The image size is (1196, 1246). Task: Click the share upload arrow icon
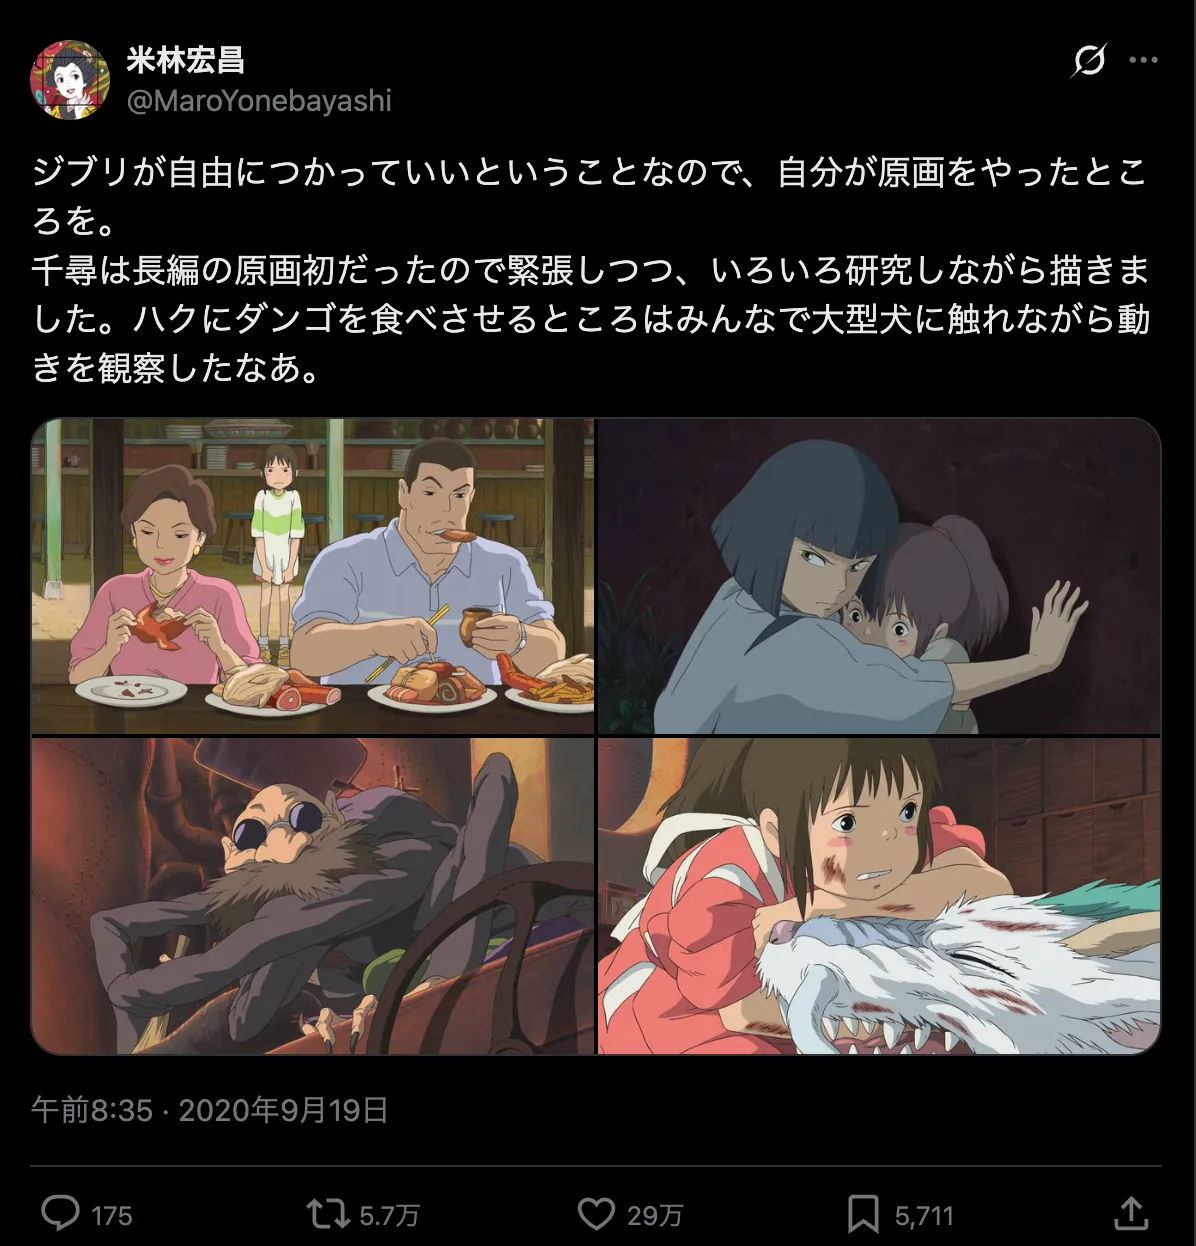point(1131,1213)
